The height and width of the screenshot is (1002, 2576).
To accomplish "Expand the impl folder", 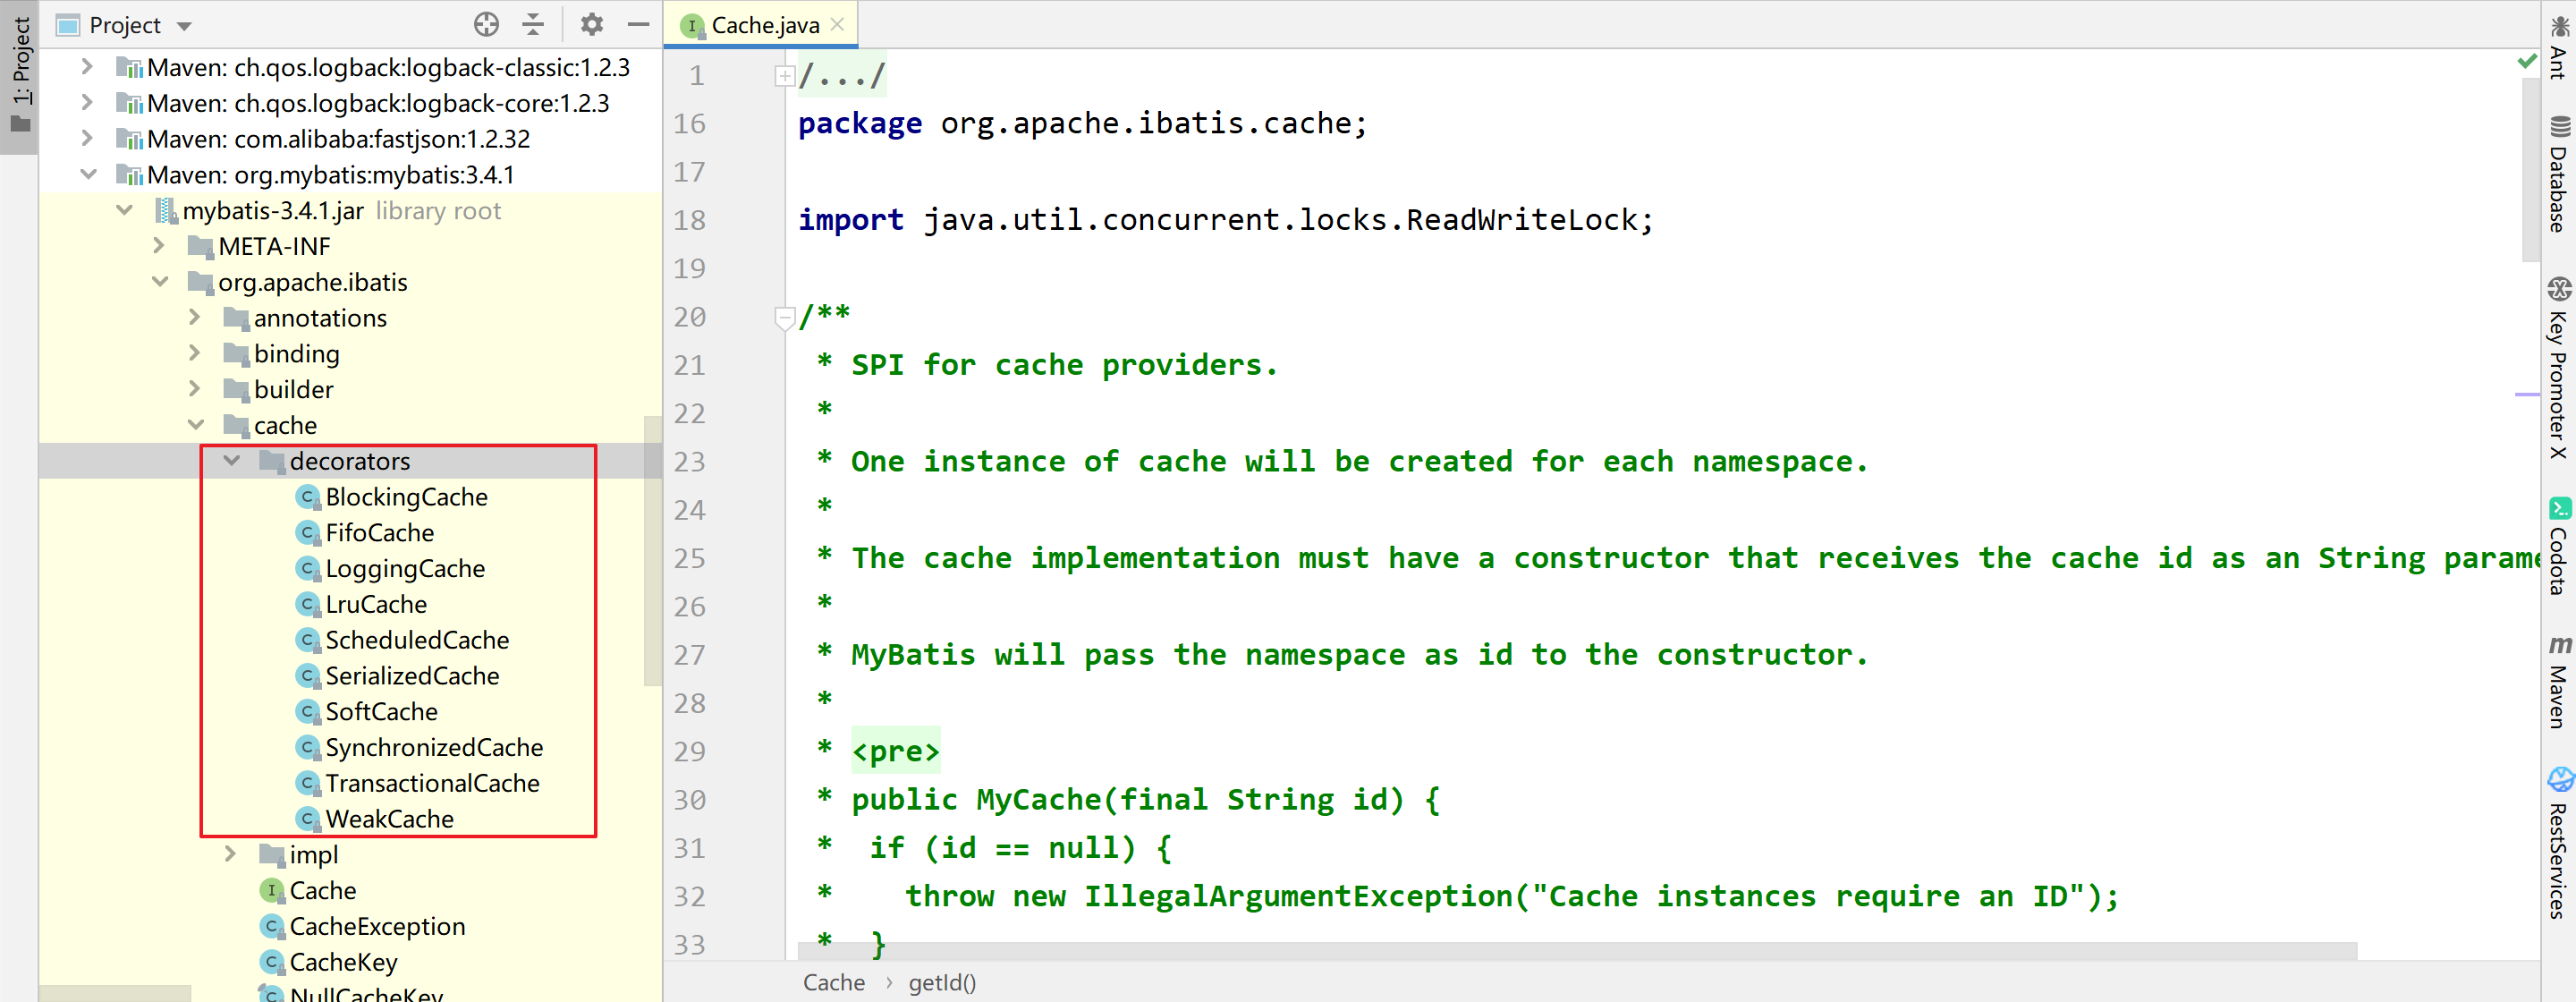I will pyautogui.click(x=231, y=854).
